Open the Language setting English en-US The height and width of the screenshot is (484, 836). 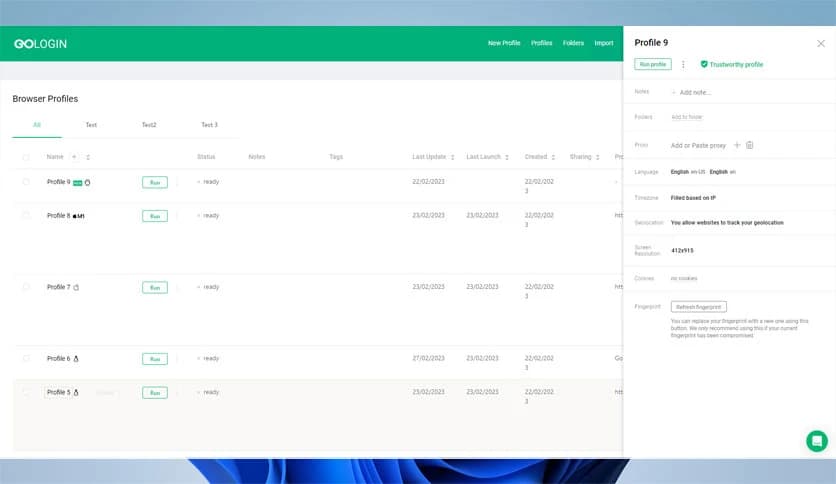688,172
